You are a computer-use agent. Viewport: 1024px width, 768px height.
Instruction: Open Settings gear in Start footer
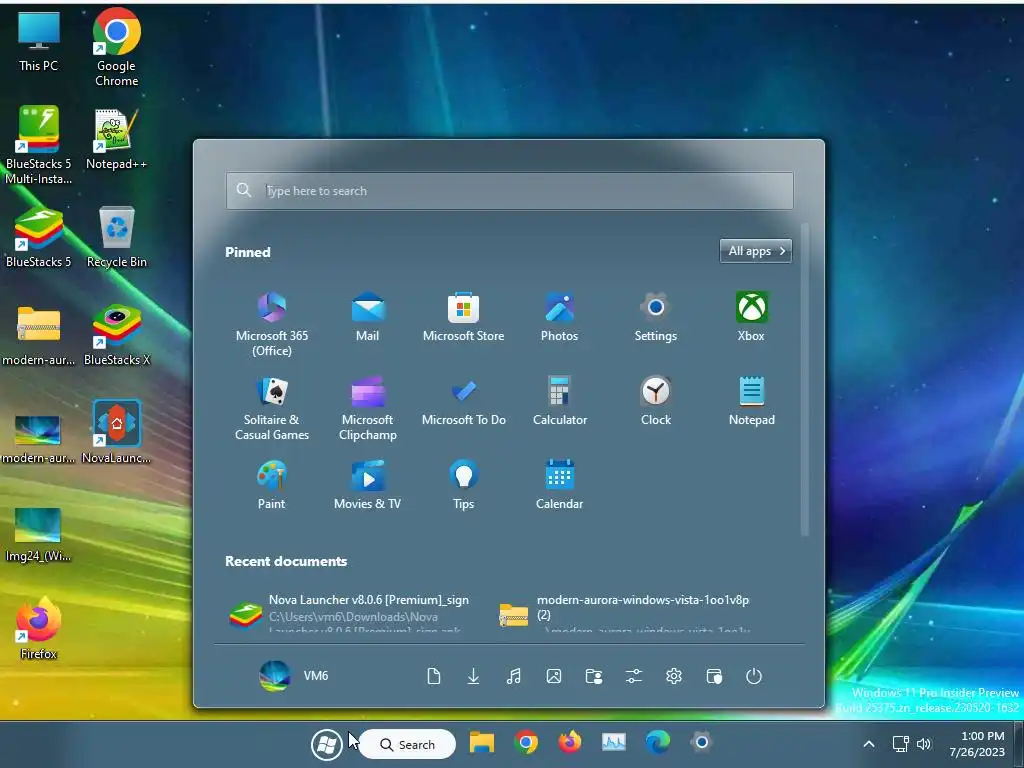coord(674,676)
